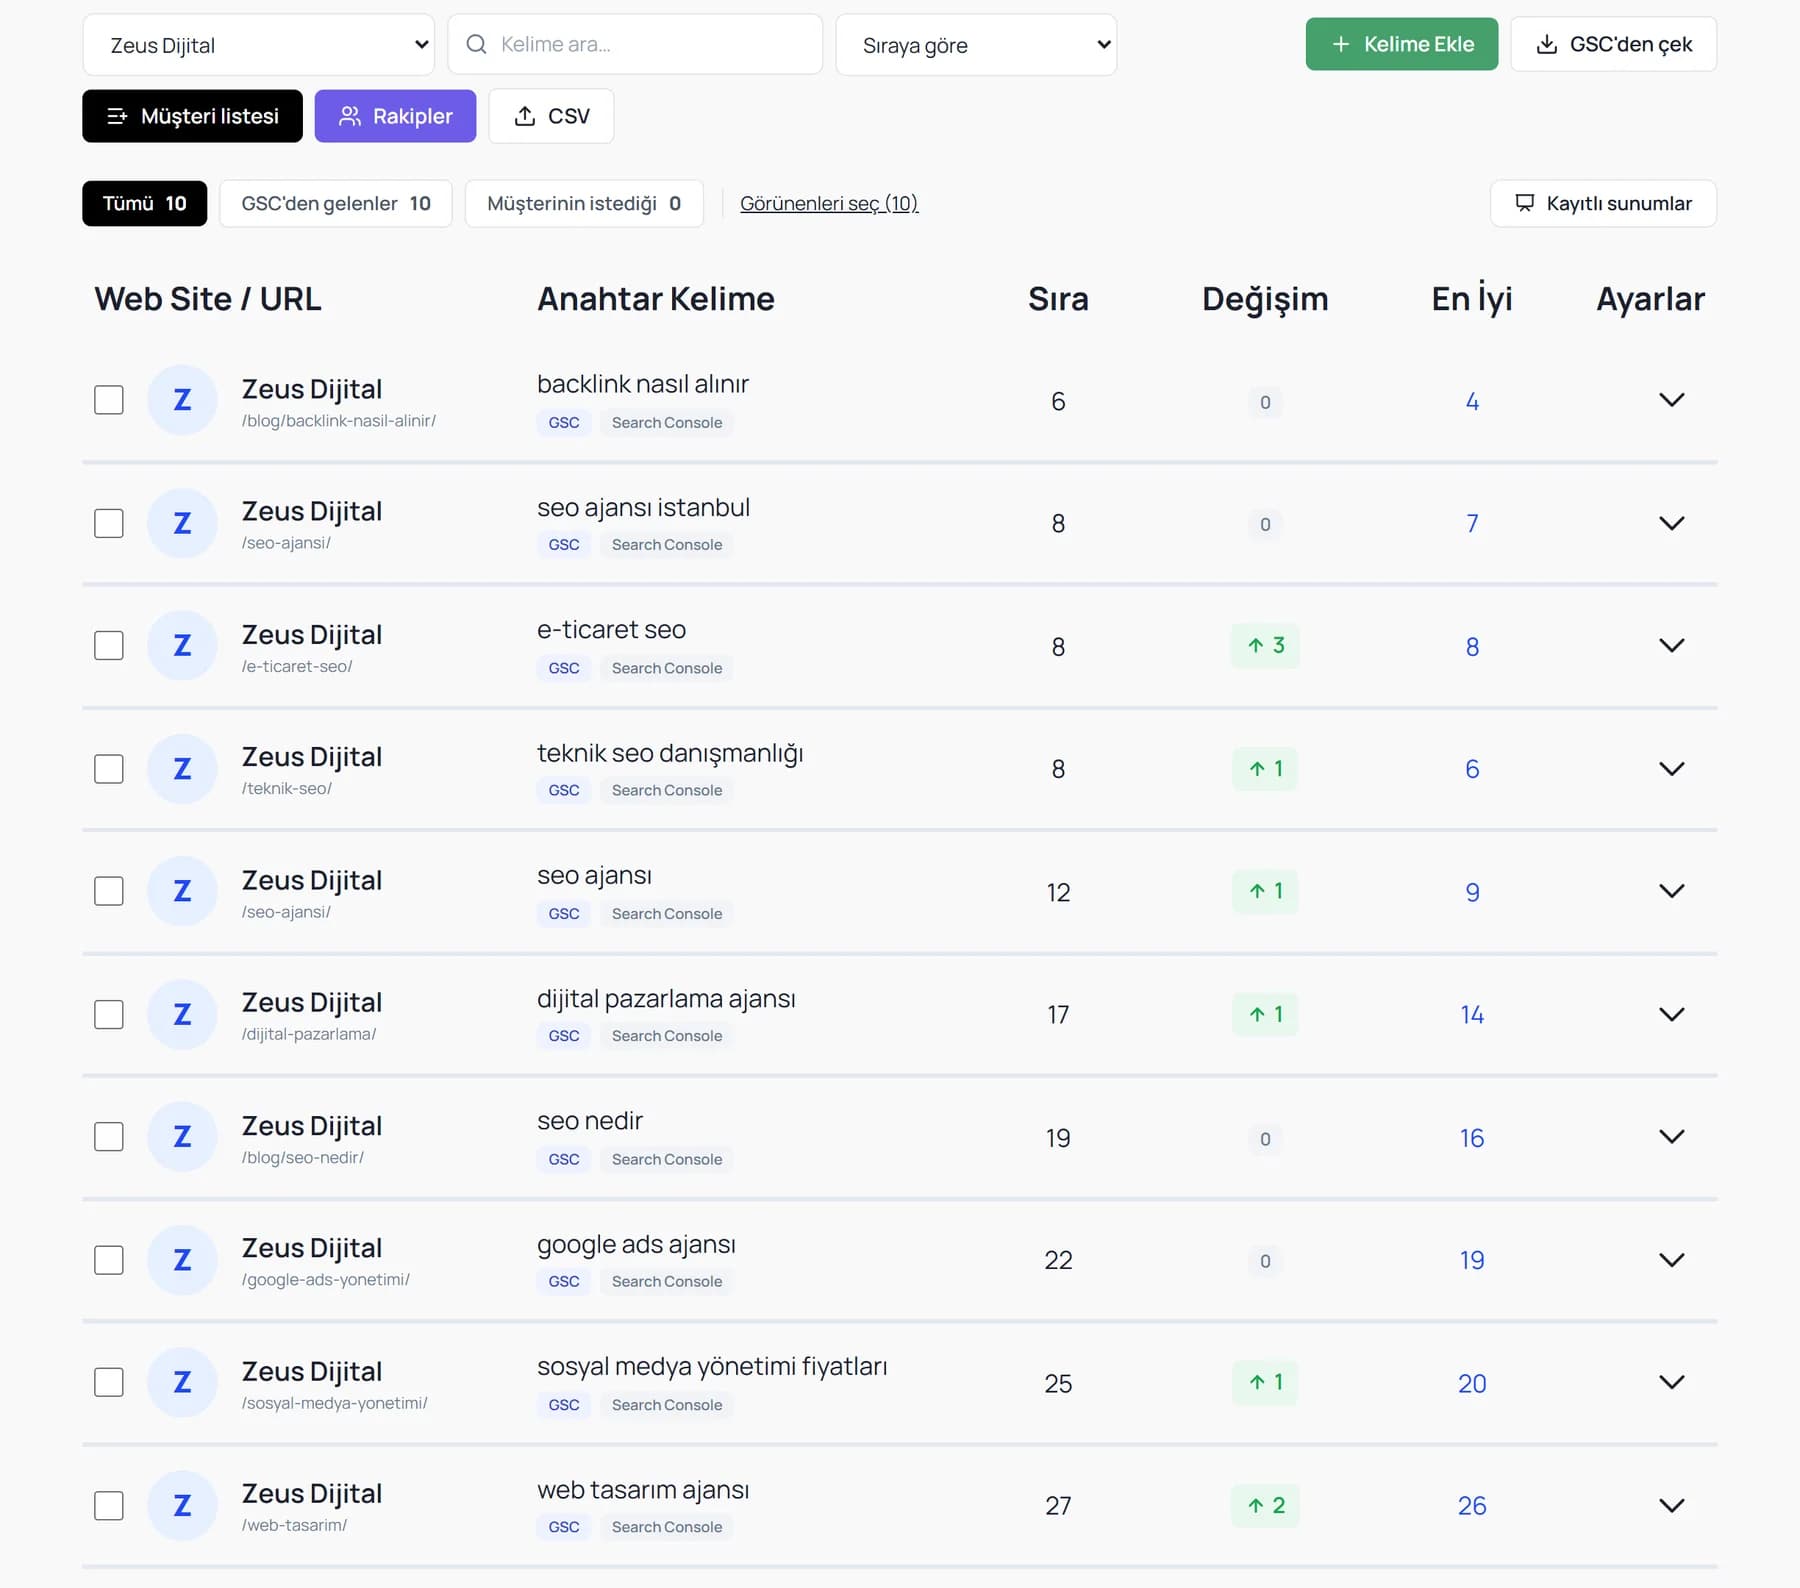The width and height of the screenshot is (1800, 1588).
Task: Expand settings chevron for the /seo-ajansi/ row ranked 12
Action: pyautogui.click(x=1671, y=891)
